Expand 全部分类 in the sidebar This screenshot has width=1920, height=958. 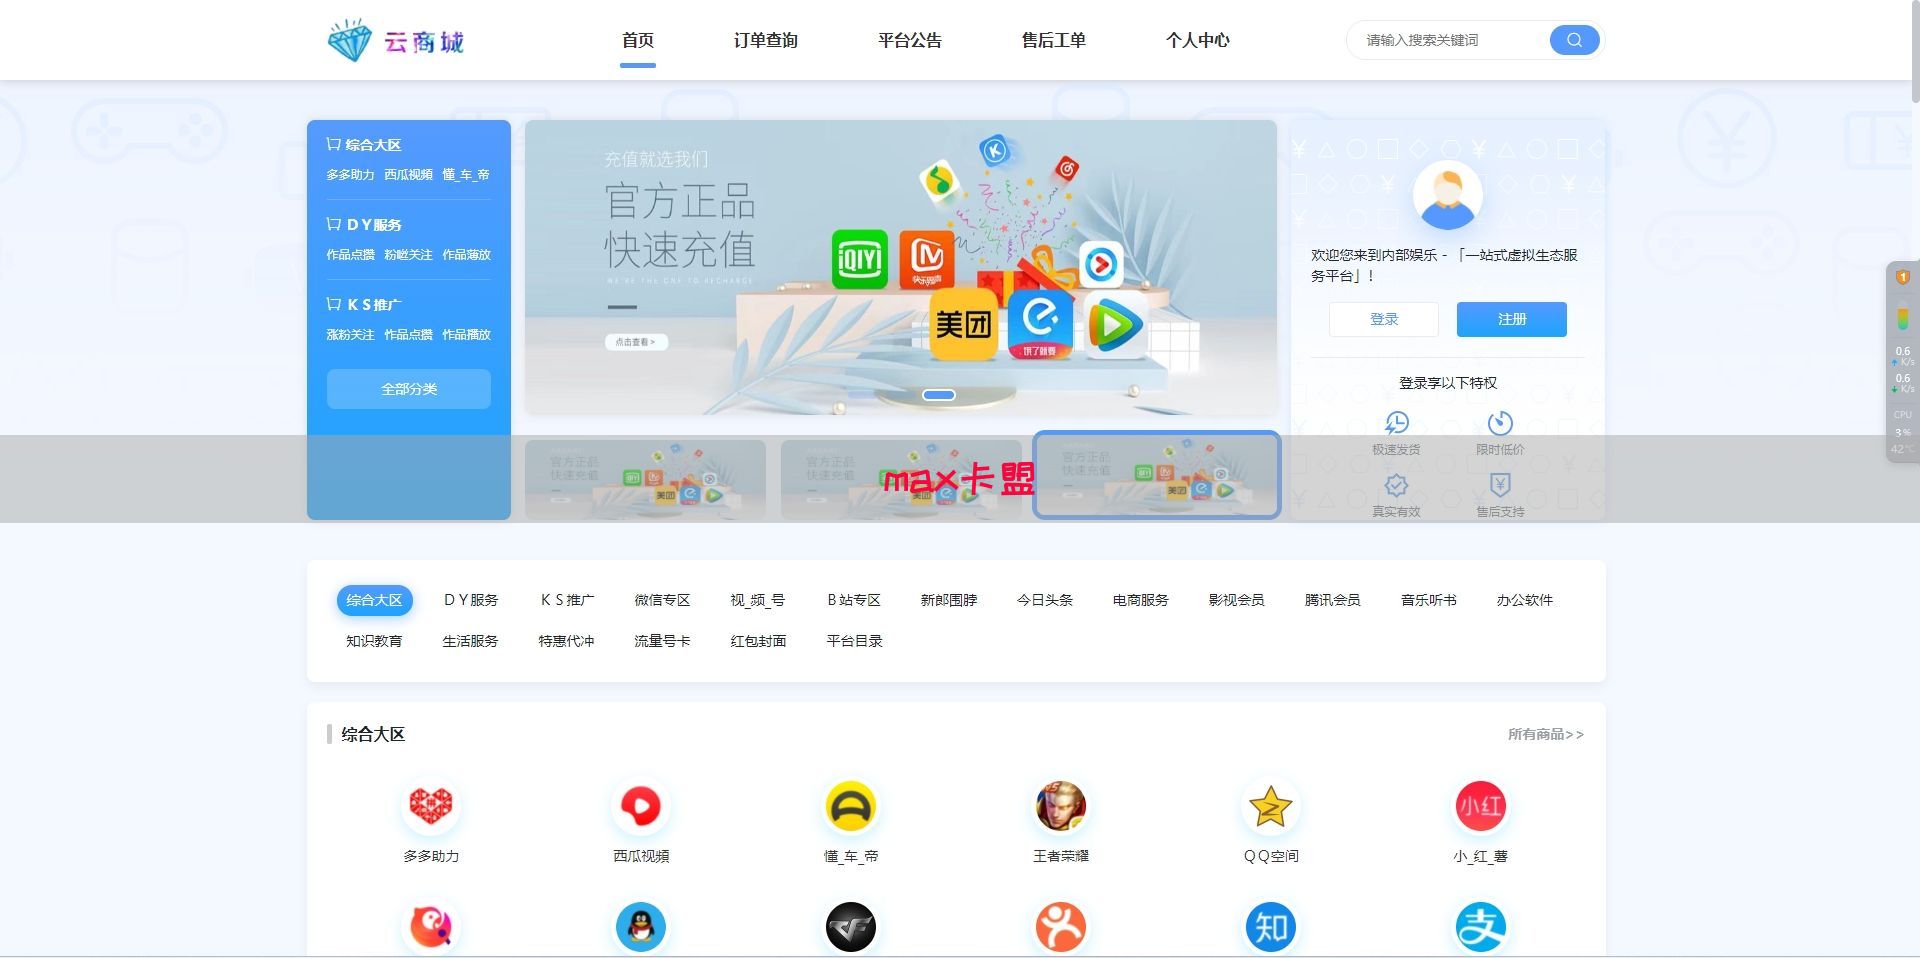409,389
